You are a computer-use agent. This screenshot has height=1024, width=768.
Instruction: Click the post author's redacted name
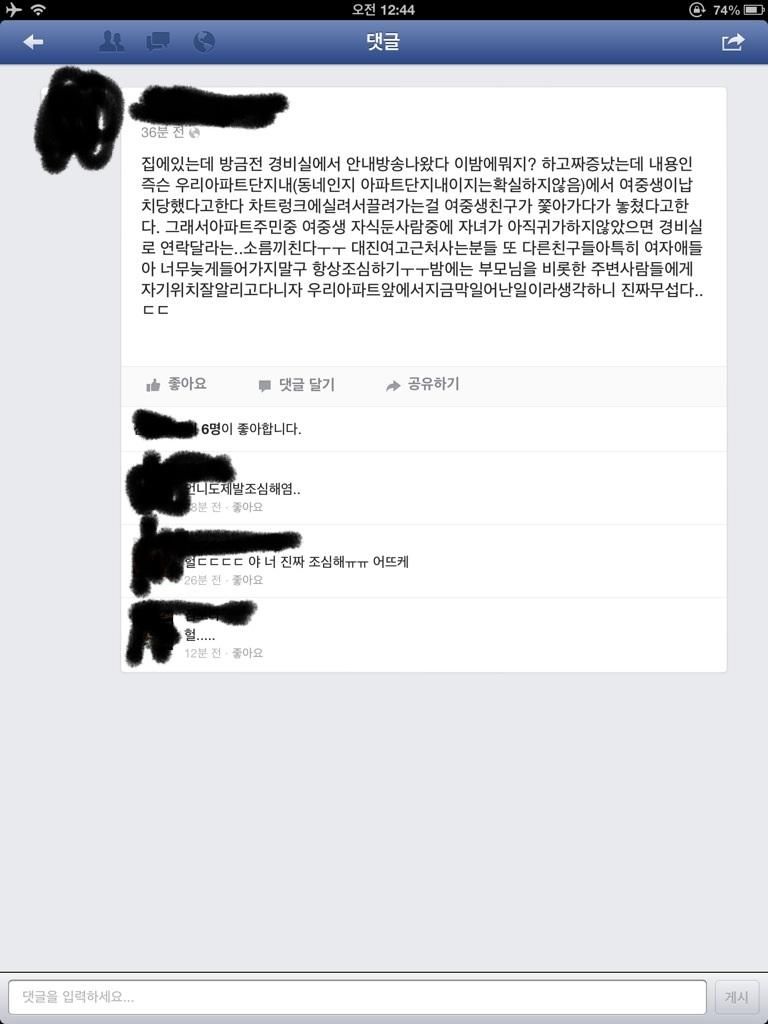coord(209,108)
